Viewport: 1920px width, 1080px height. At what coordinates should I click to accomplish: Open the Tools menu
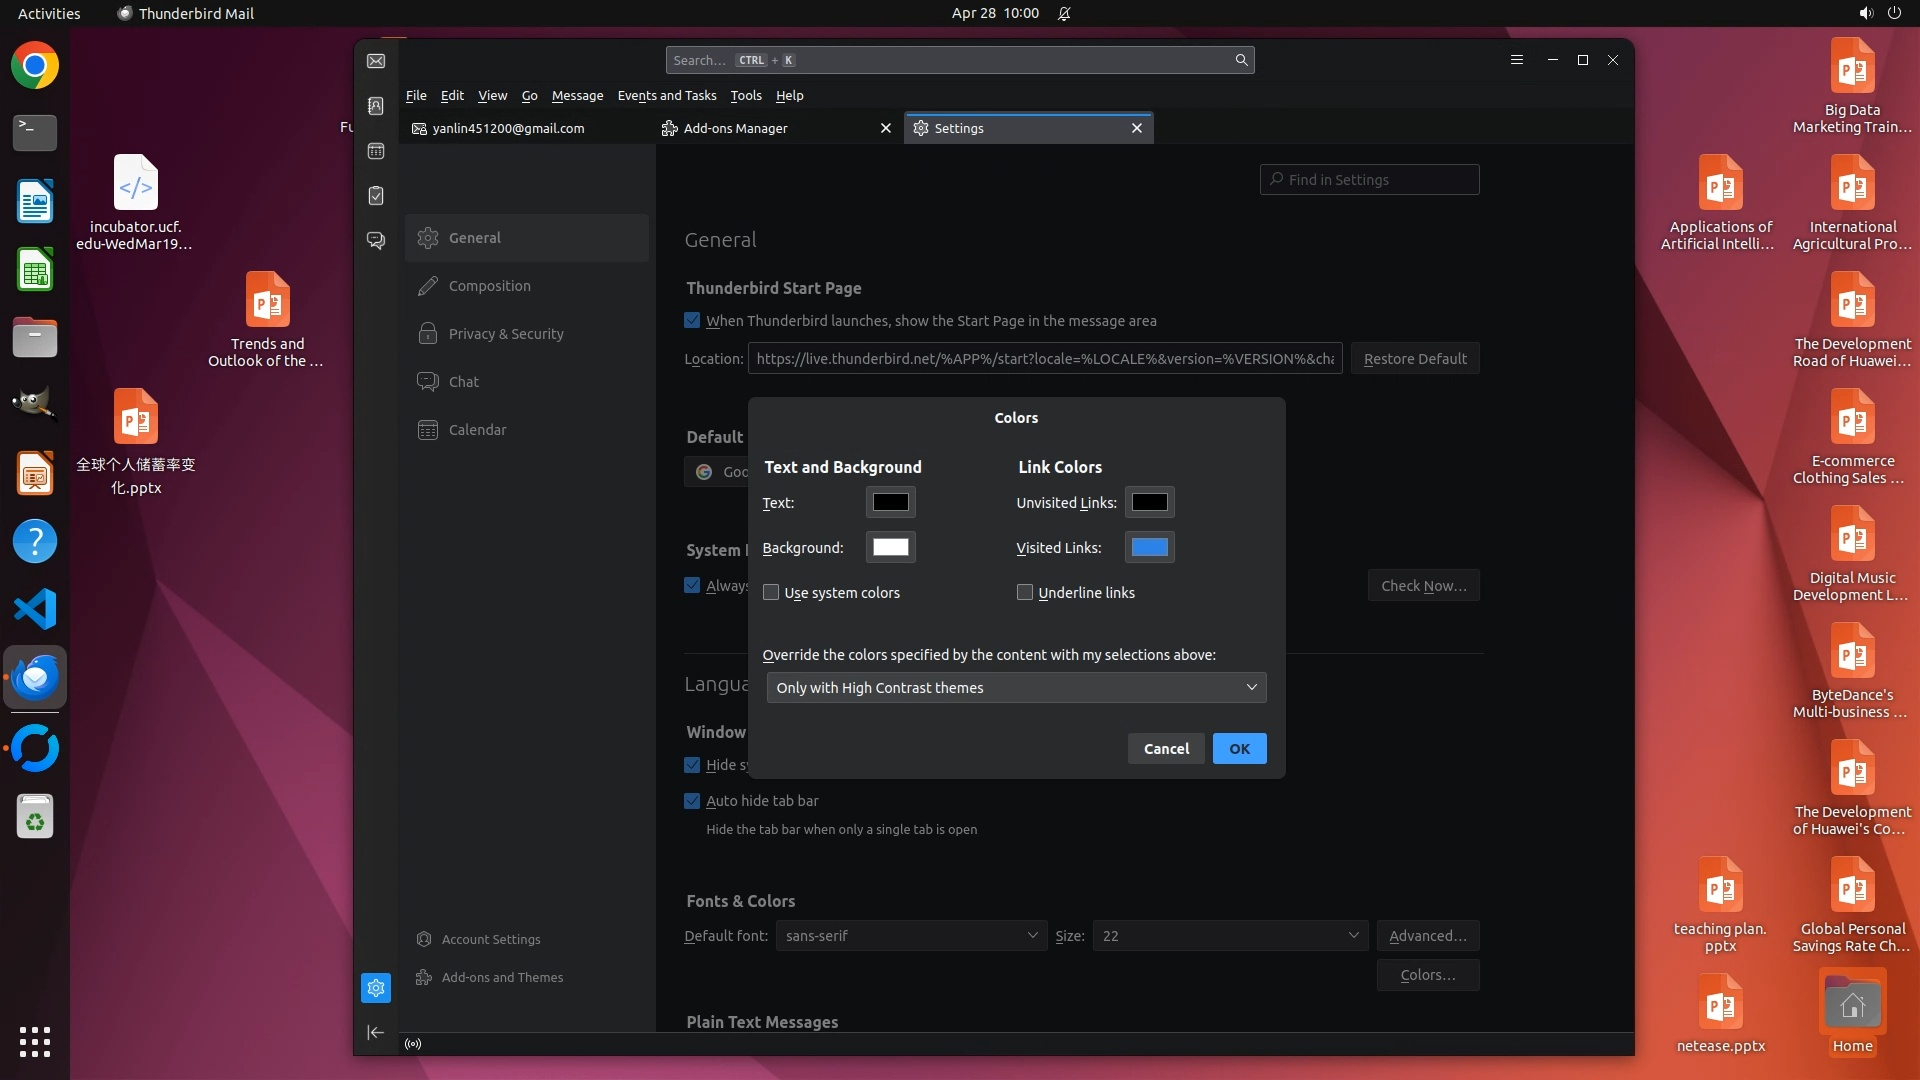(x=745, y=96)
